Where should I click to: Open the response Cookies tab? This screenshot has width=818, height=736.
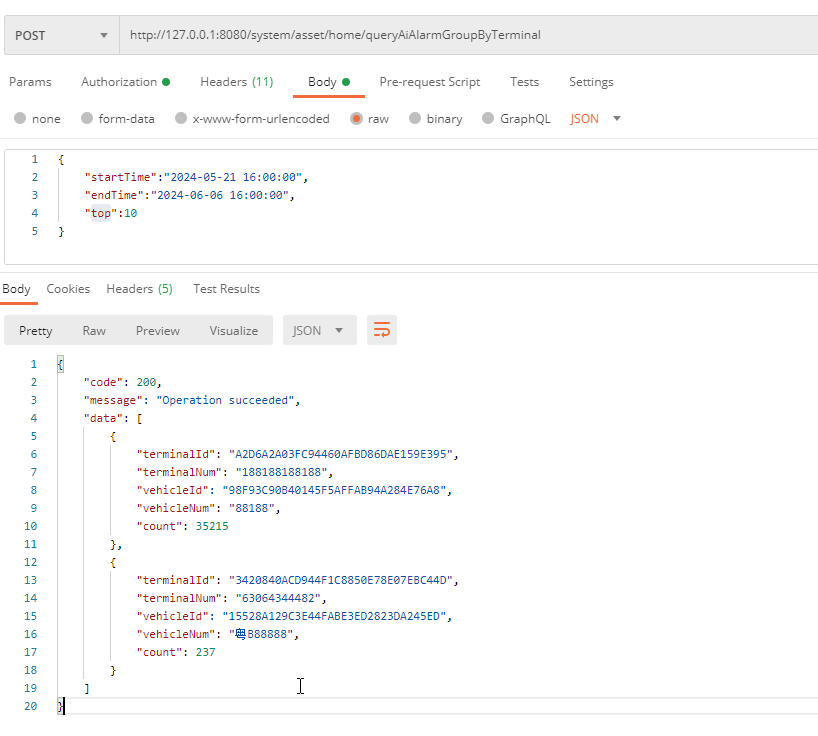pyautogui.click(x=68, y=289)
